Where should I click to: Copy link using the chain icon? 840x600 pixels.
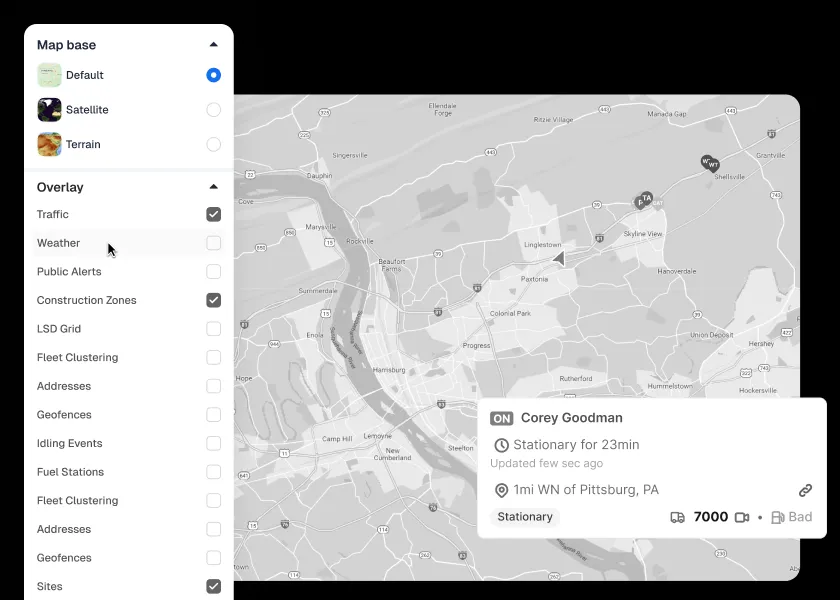[805, 490]
